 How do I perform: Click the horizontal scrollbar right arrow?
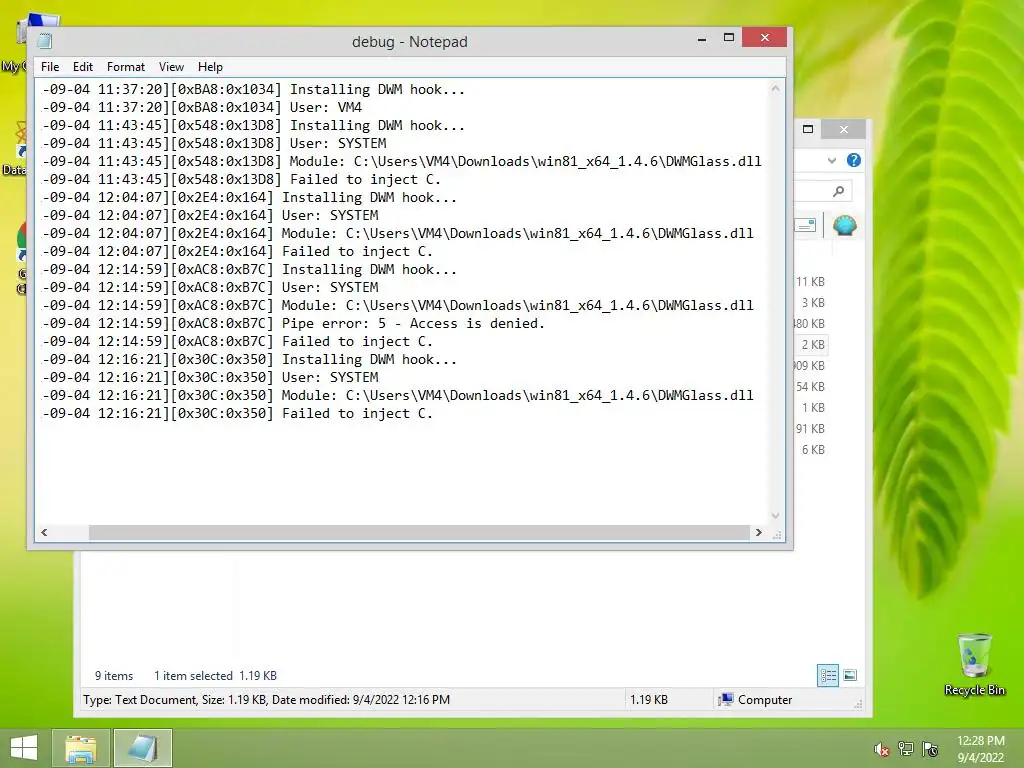pos(758,532)
